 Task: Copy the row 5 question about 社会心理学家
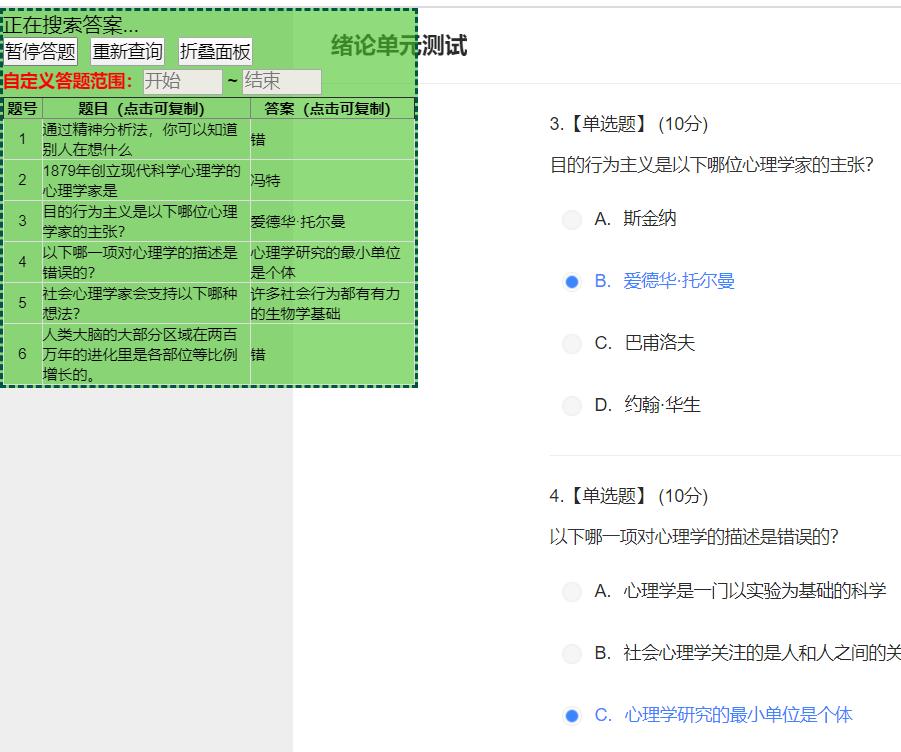coord(145,303)
